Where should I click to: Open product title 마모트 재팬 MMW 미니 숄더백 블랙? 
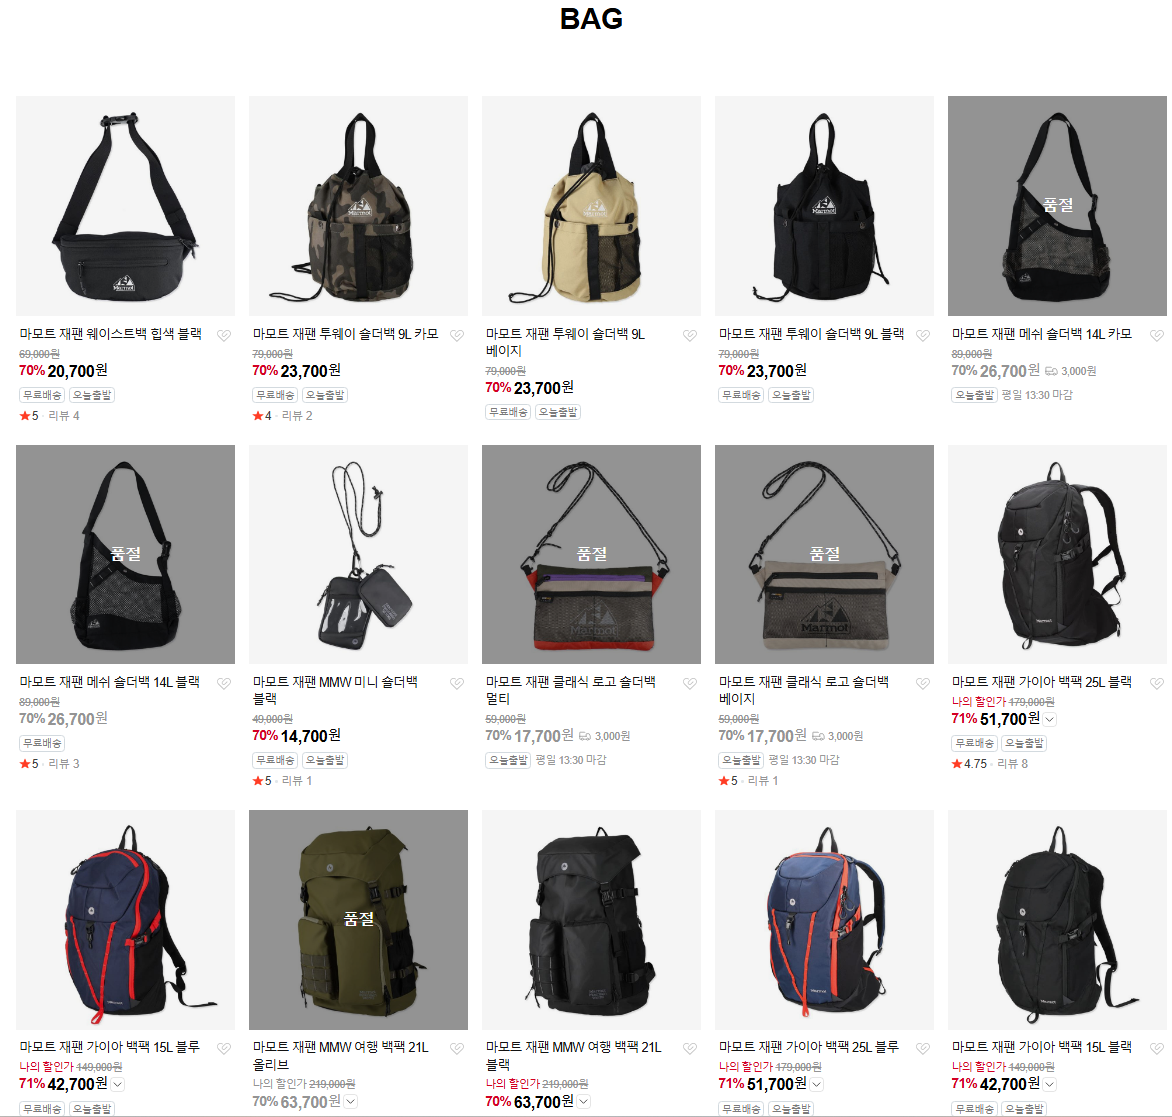point(336,690)
